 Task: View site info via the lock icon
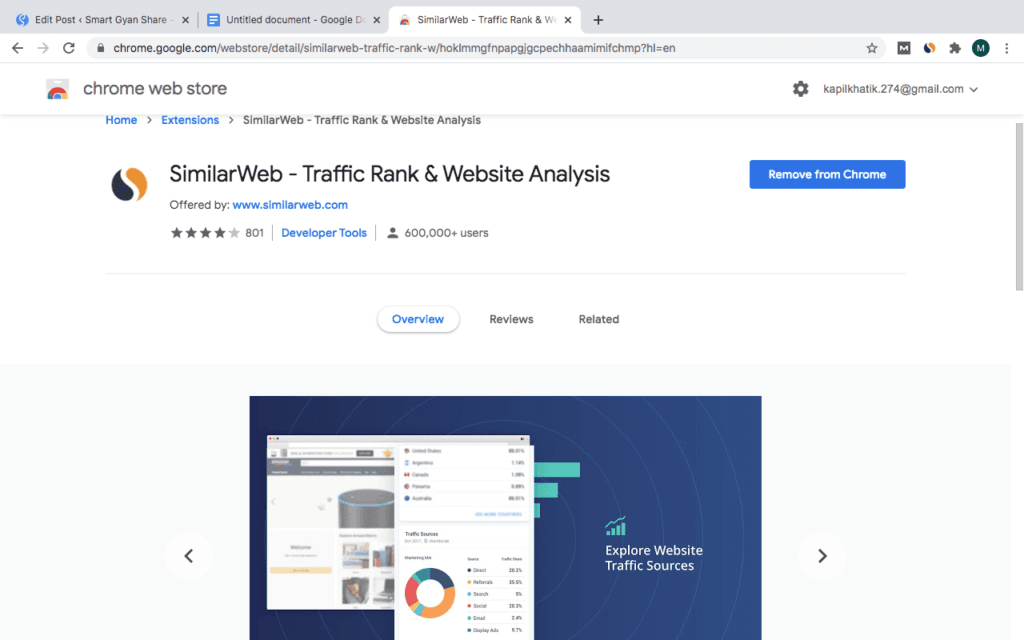[x=100, y=48]
